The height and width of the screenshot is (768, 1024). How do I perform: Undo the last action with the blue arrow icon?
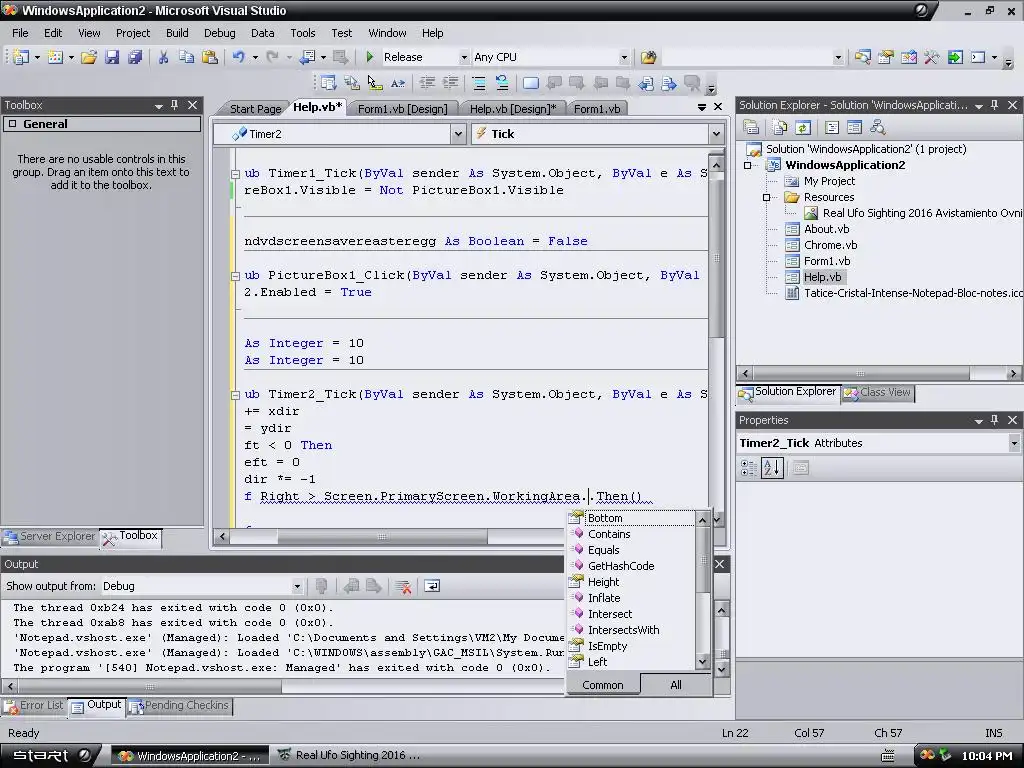239,57
